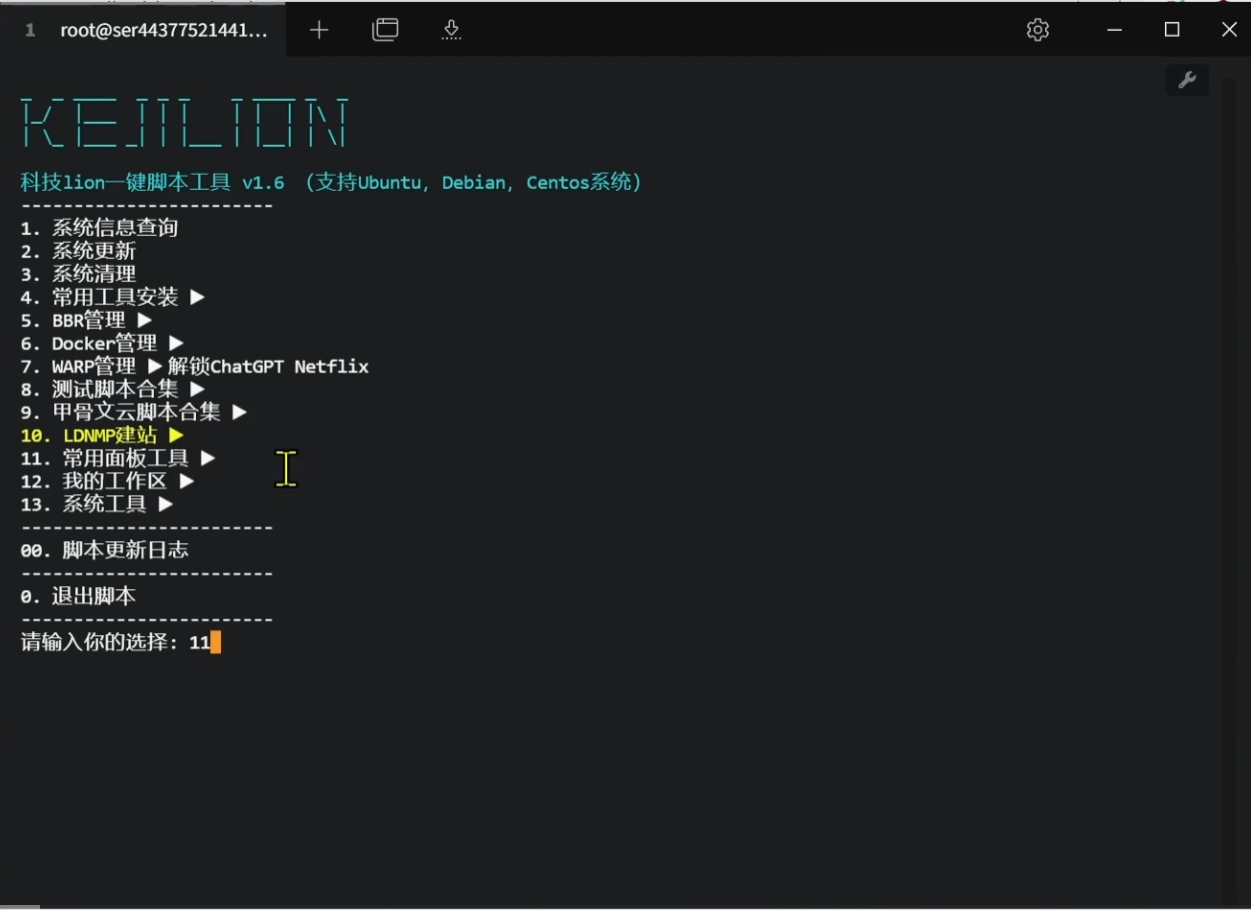1251x910 pixels.
Task: Click the yellow arrow beside LDNMP建站
Action: tap(176, 435)
